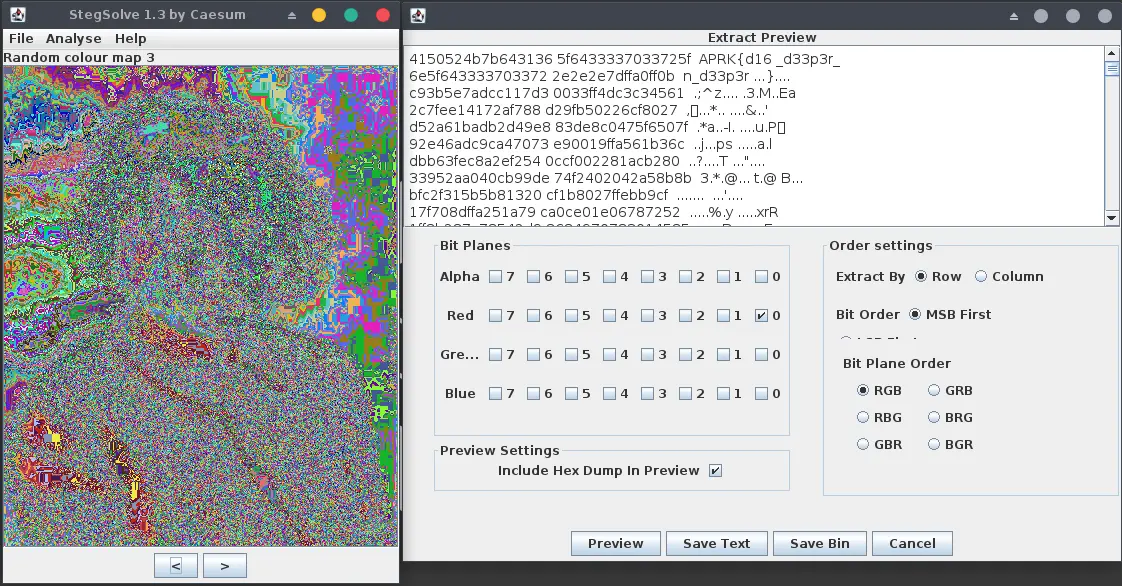Enable Green bit plane 0
1122x586 pixels.
pos(761,354)
